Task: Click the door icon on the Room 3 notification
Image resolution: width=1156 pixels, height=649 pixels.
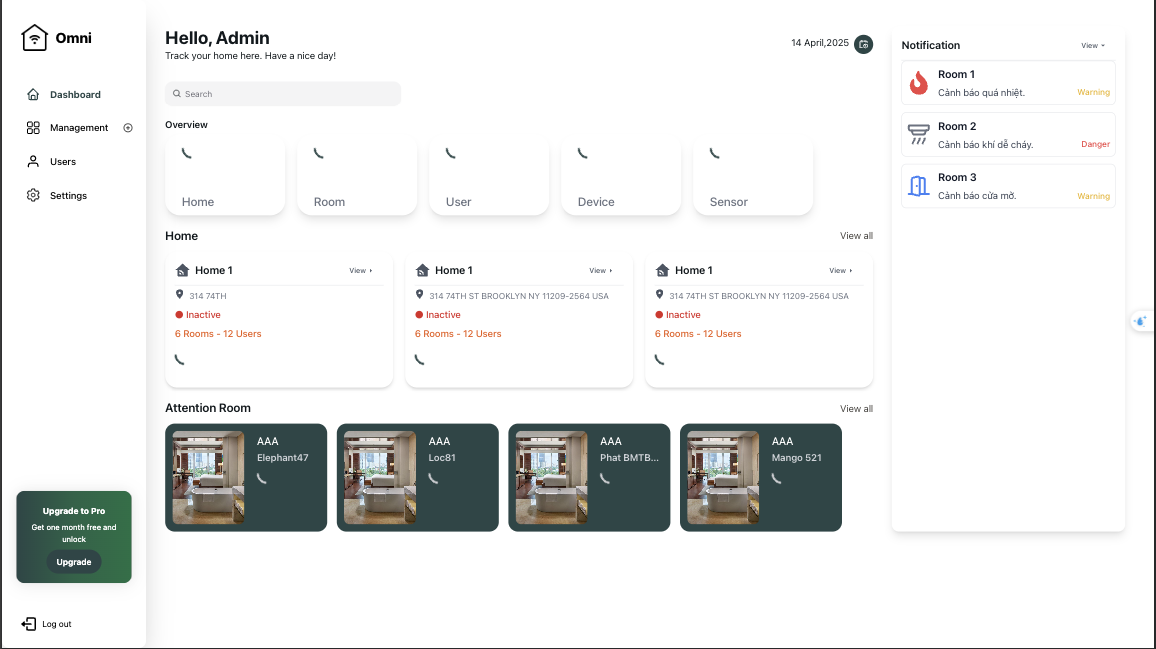Action: coord(919,186)
